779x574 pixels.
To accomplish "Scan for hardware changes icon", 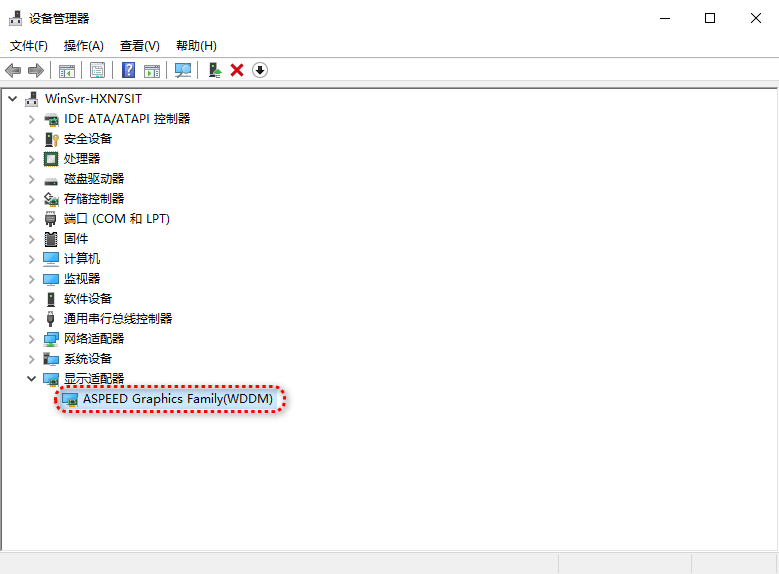I will point(183,70).
